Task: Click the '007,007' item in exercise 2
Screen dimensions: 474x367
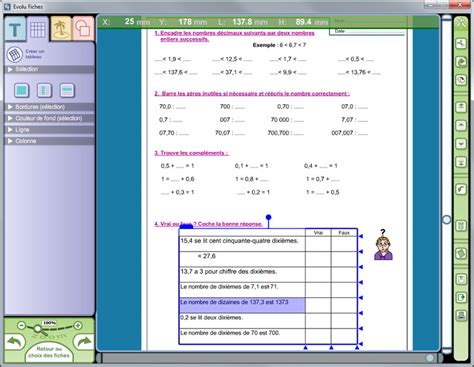Action: (350, 133)
